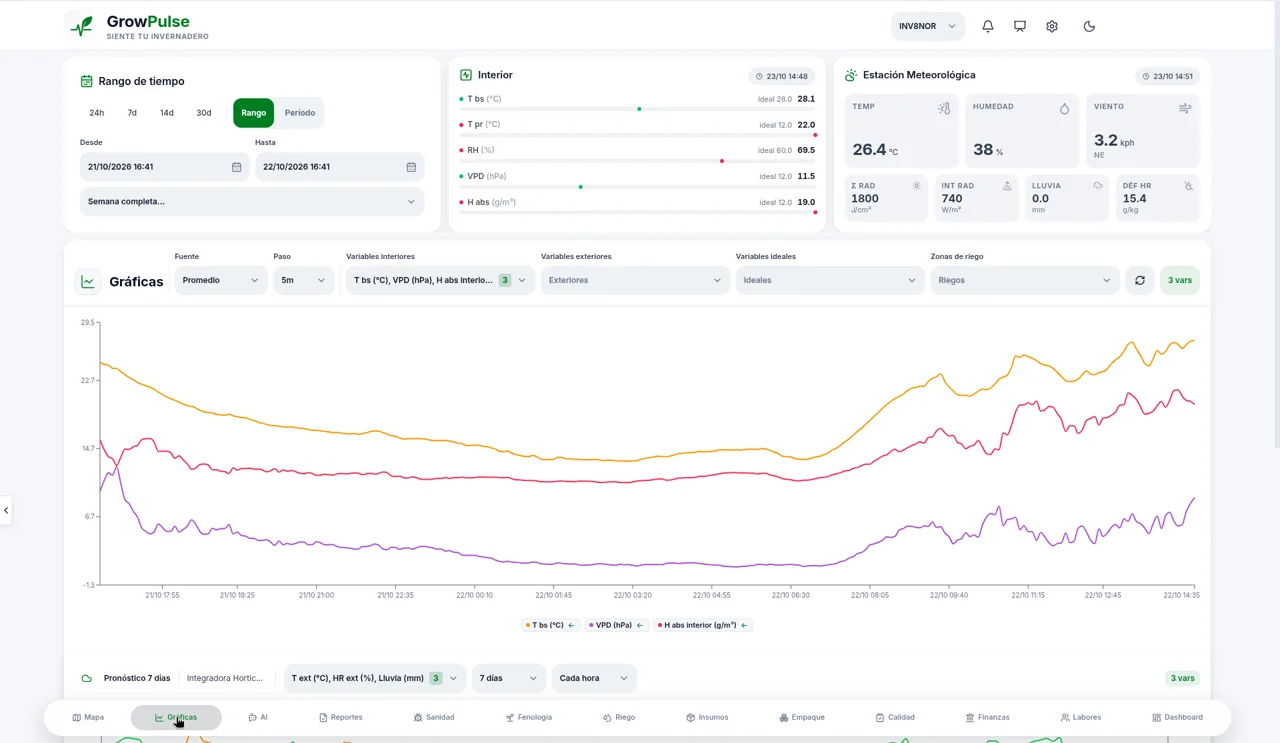Expand the Semana completa dropdown
This screenshot has height=743, width=1280.
(252, 201)
